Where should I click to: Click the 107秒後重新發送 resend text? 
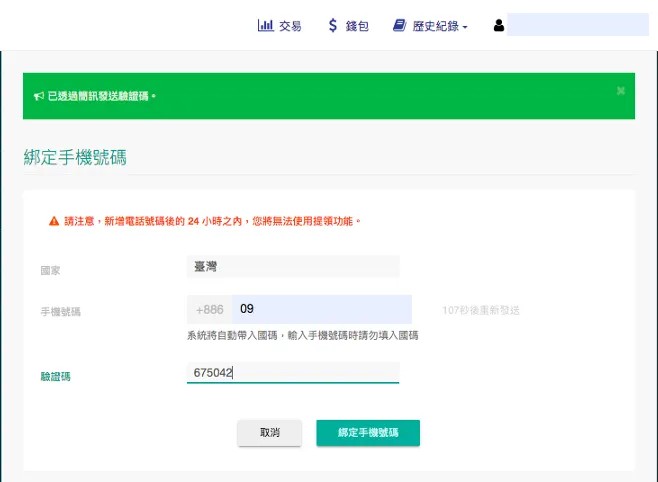pos(481,310)
